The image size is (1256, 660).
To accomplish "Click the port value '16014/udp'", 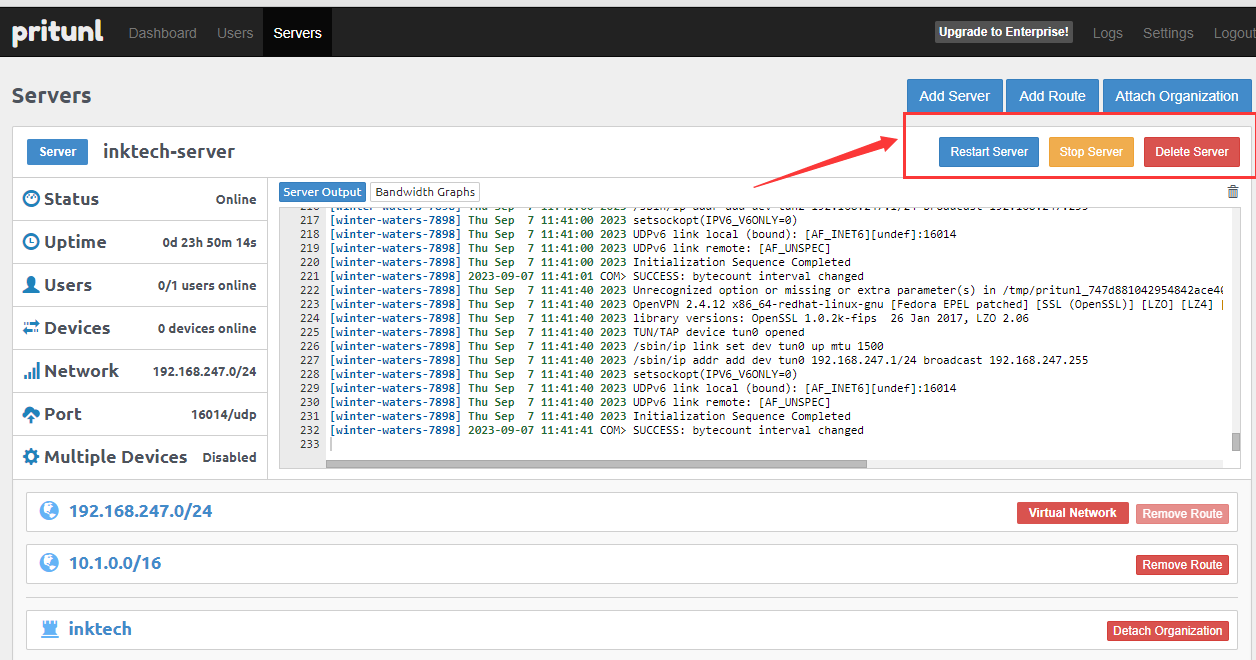I will (224, 414).
